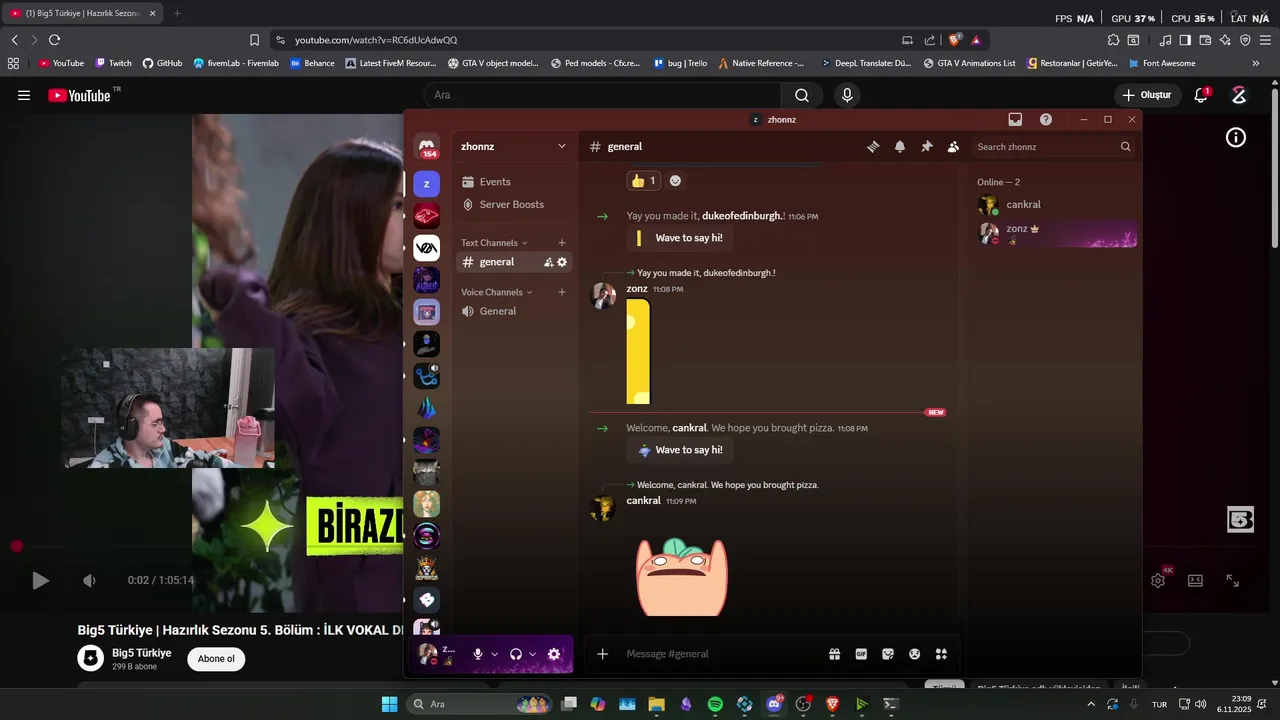Open Twitch bookmark link
Screen dimensions: 1280x720
[113, 63]
